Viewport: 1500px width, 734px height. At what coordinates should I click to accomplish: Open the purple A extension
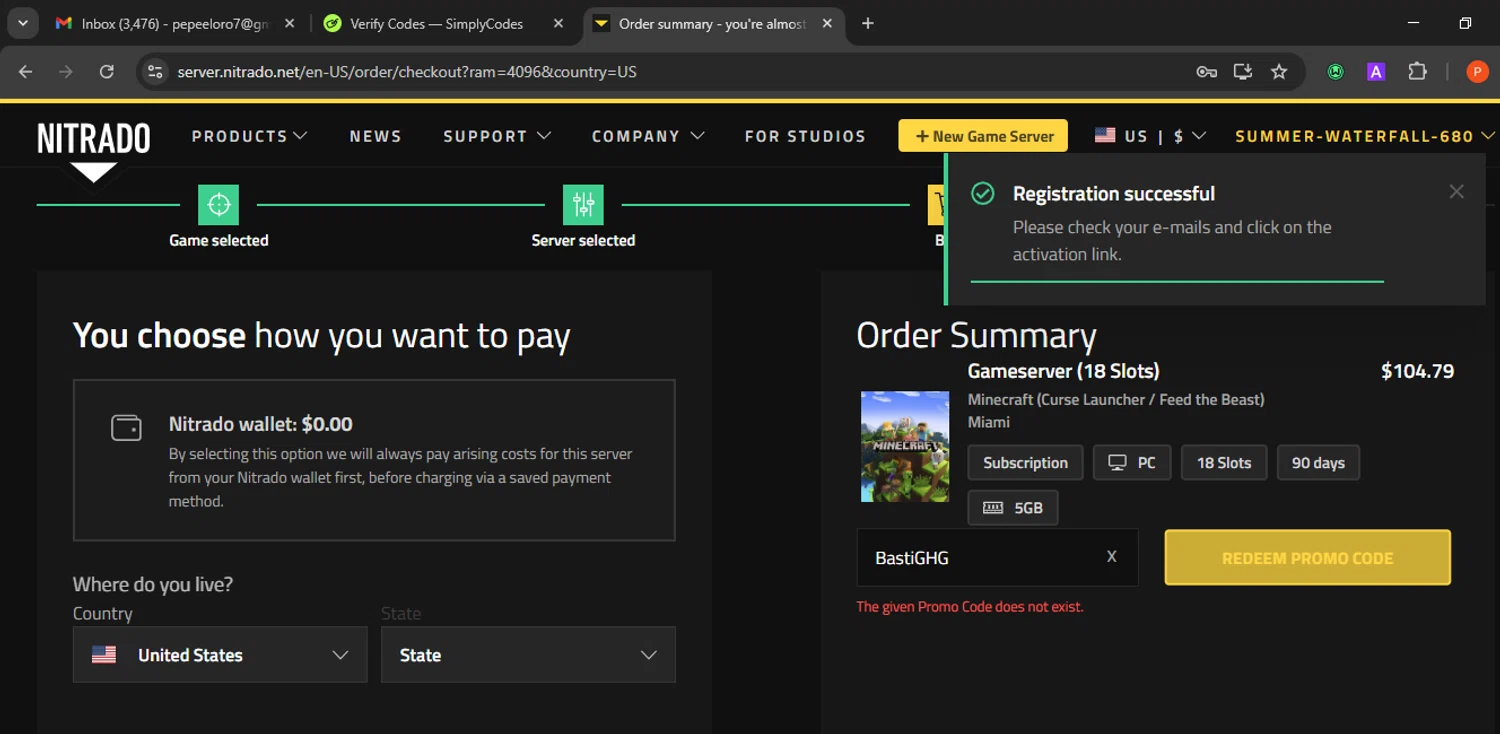pos(1376,72)
